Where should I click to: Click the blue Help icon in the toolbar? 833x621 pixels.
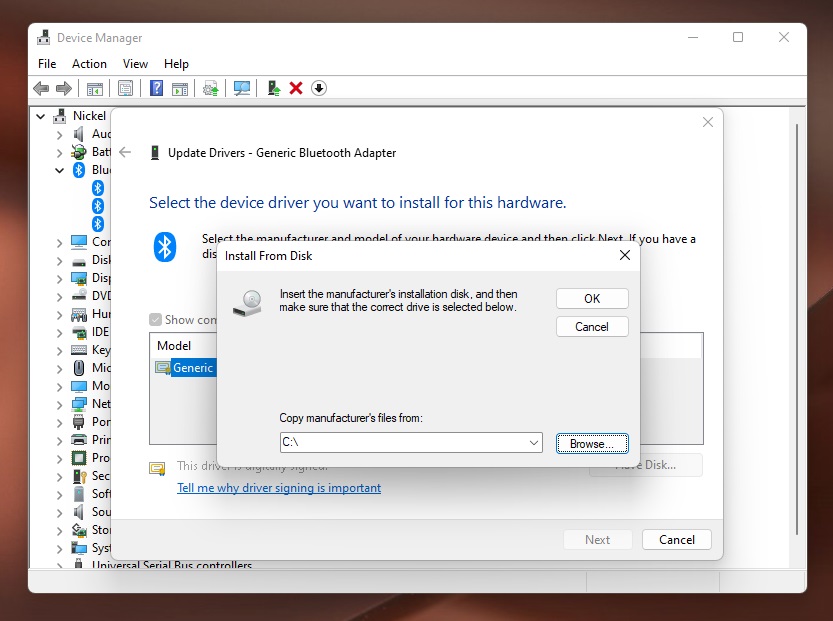click(x=156, y=88)
